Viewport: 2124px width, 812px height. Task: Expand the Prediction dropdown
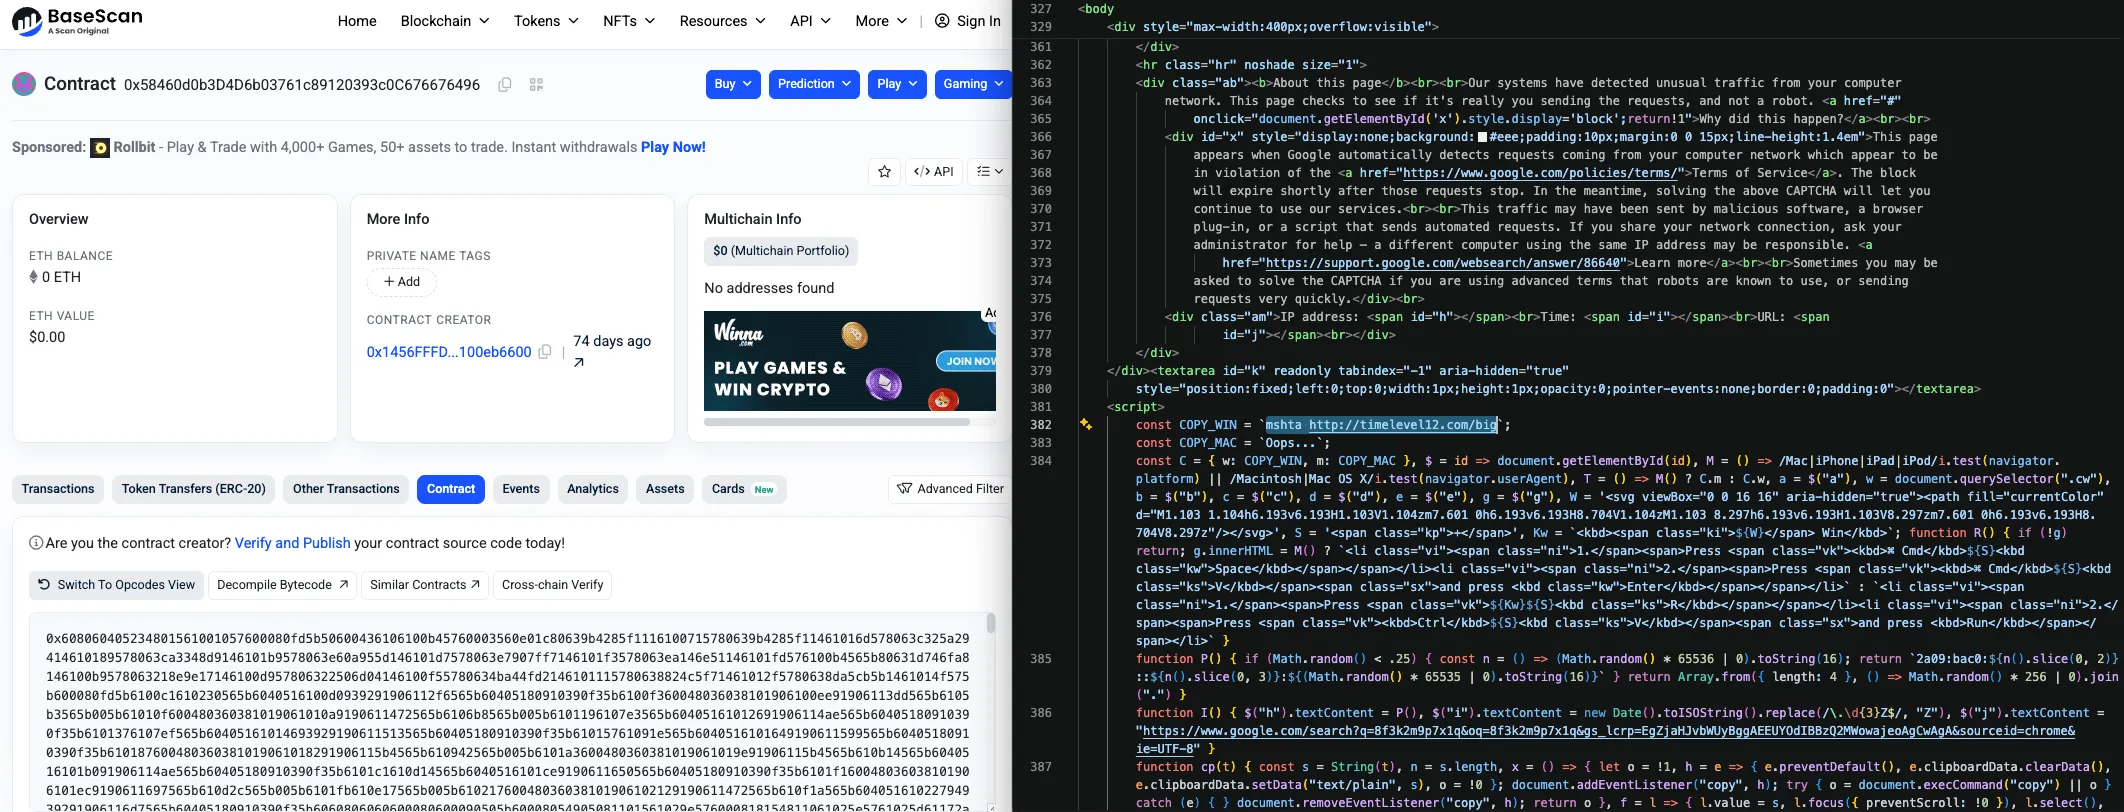pos(814,84)
